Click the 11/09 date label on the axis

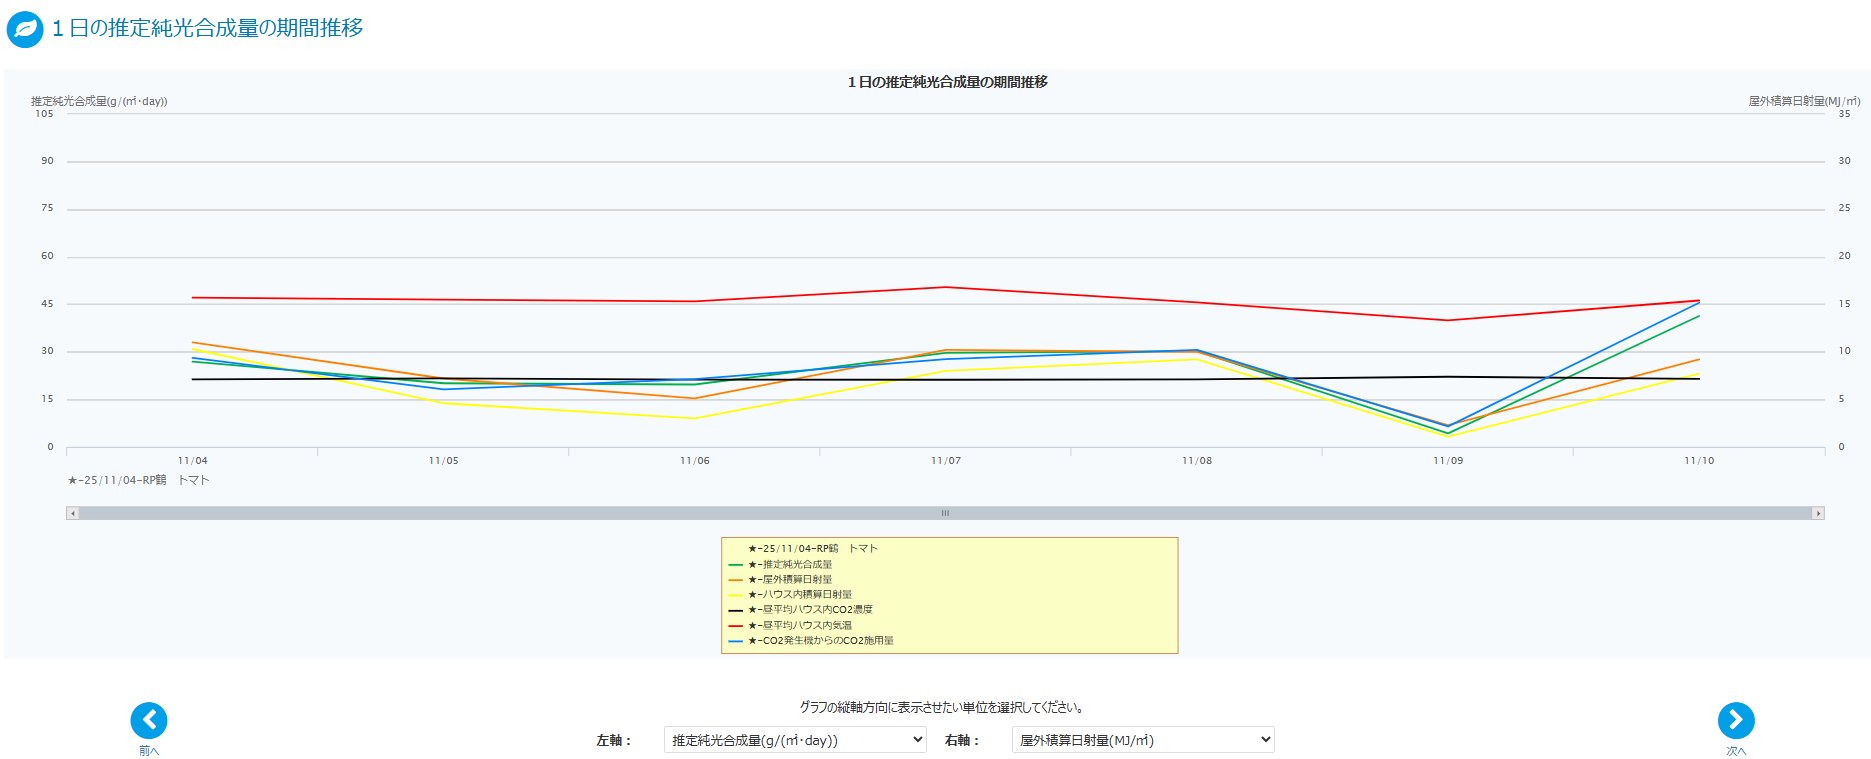coord(1448,461)
